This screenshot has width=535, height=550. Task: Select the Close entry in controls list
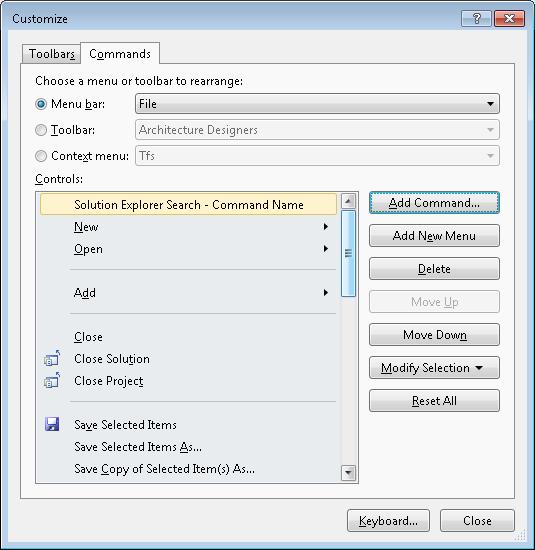188,337
